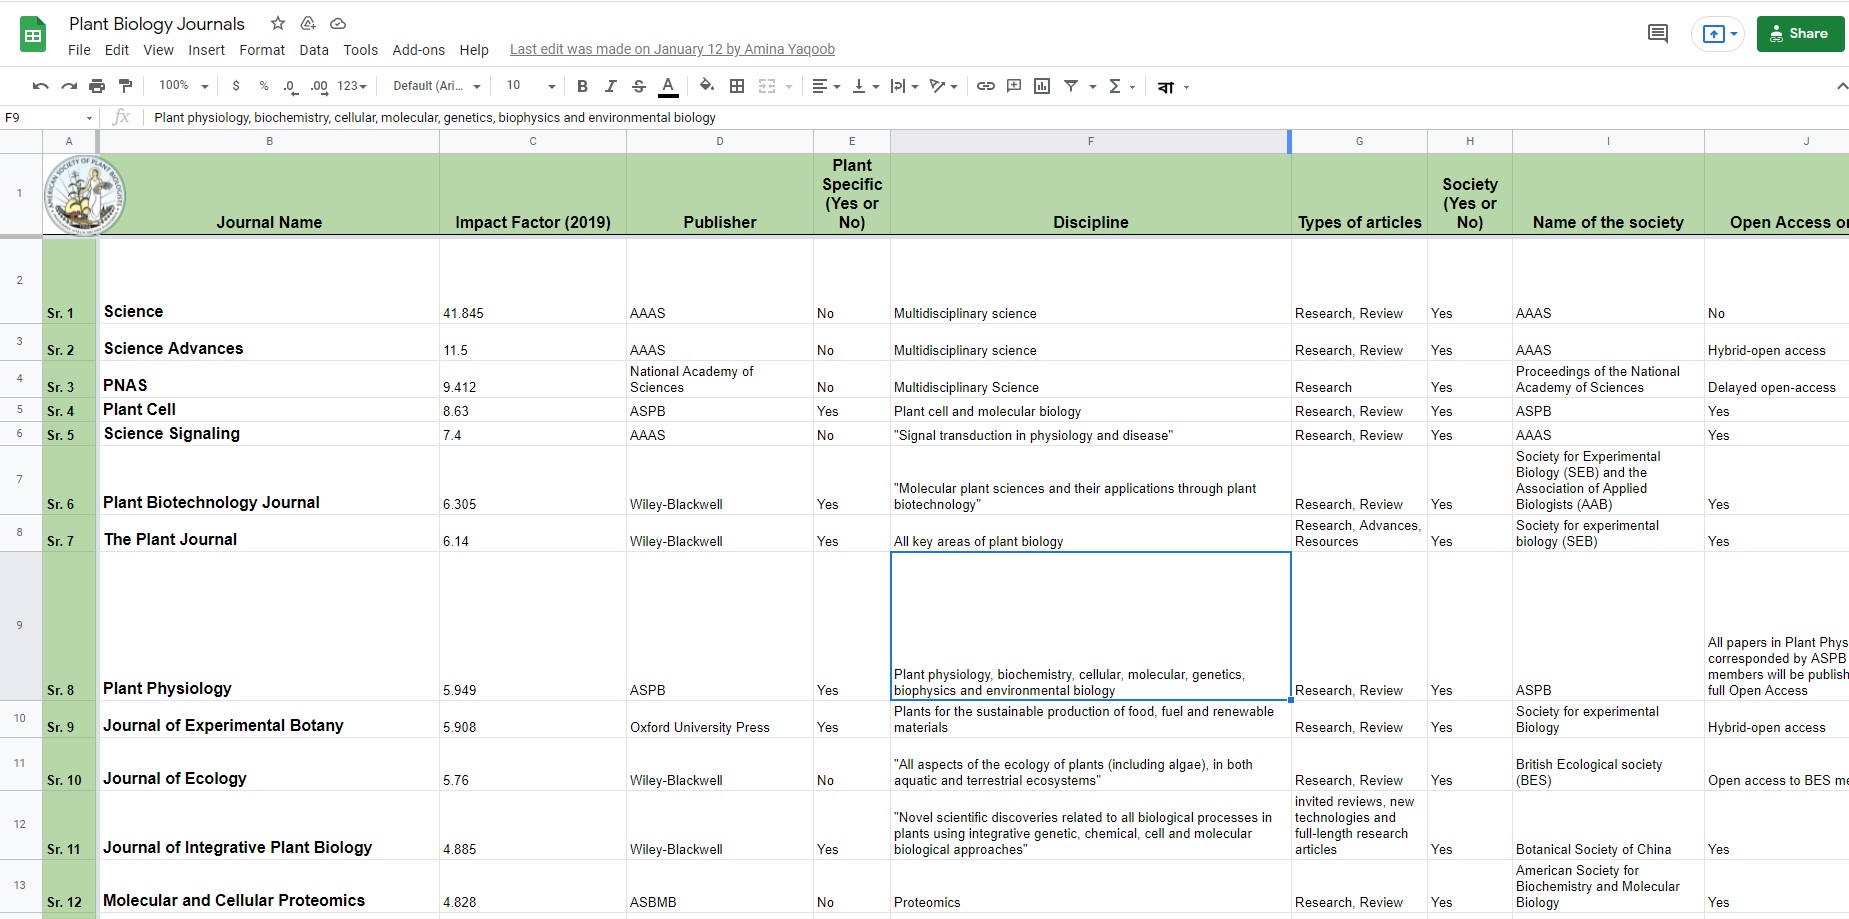Screen dimensions: 1849x919
Task: Star the Plant Biology Journals spreadsheet
Action: click(x=277, y=23)
